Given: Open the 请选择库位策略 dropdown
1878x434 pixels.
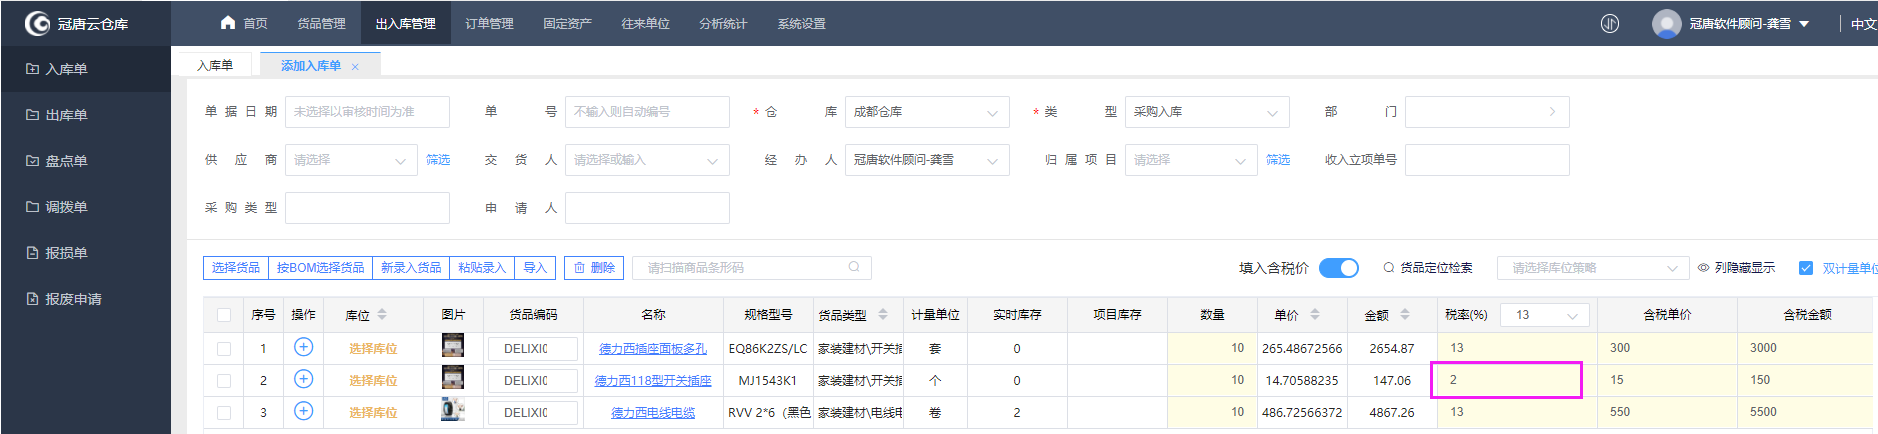Looking at the screenshot, I should point(1593,268).
